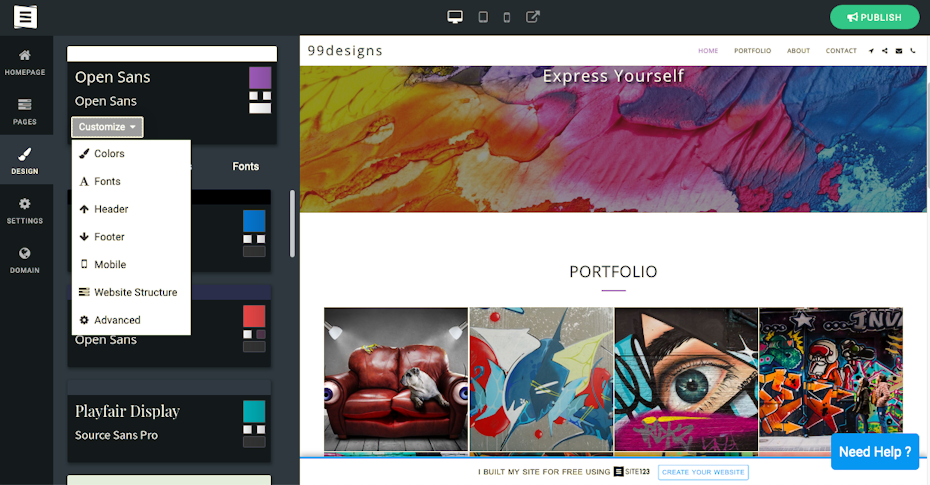
Task: Open the Pages section in sidebar
Action: [25, 111]
